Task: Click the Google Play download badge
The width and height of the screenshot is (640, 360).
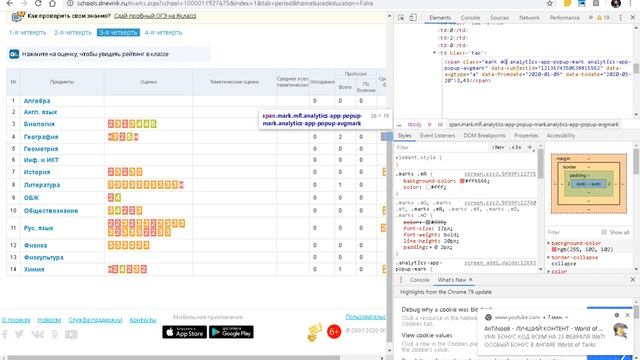Action: pos(231,332)
